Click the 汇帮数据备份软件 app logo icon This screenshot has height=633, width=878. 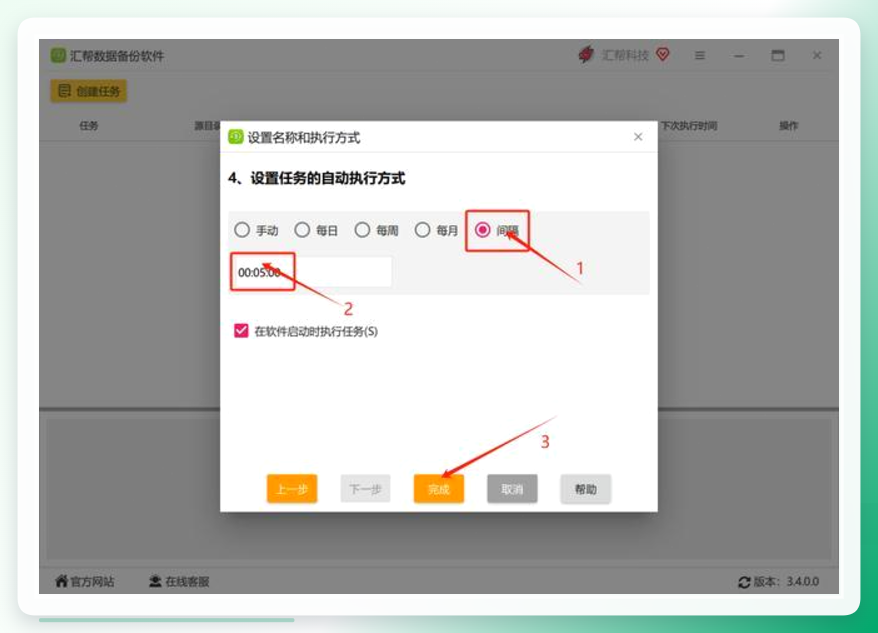[58, 55]
